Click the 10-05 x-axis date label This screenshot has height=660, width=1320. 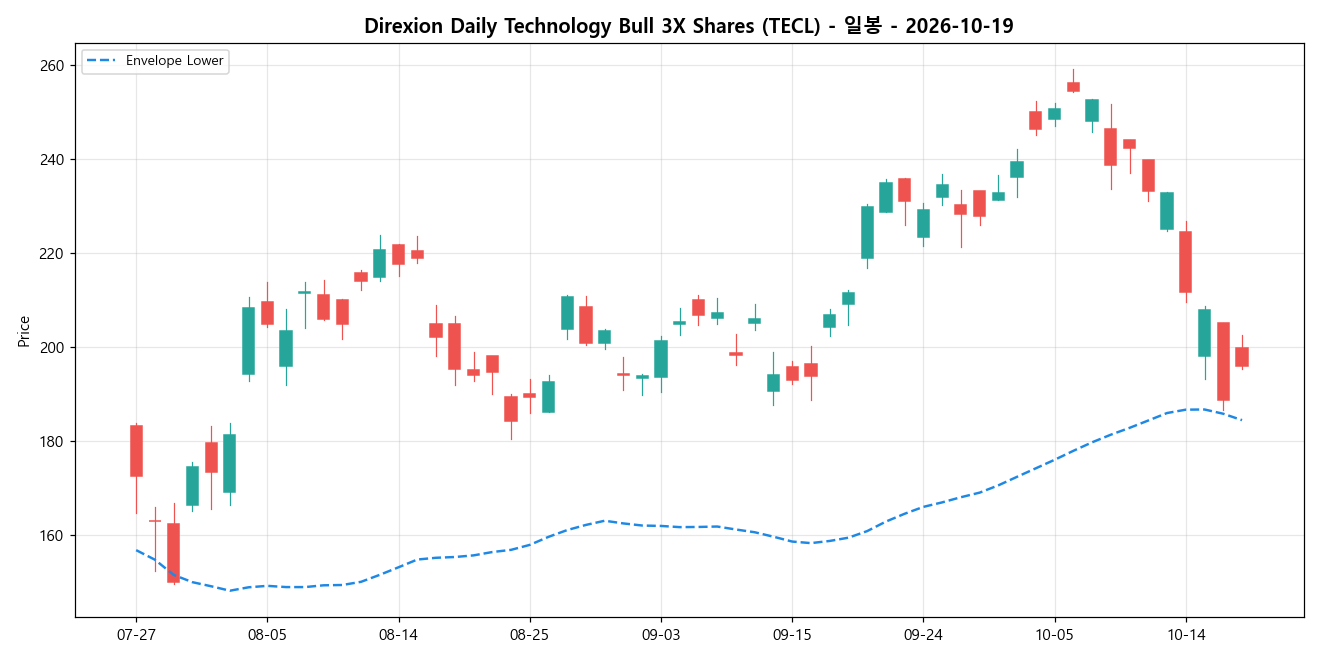pyautogui.click(x=1054, y=634)
